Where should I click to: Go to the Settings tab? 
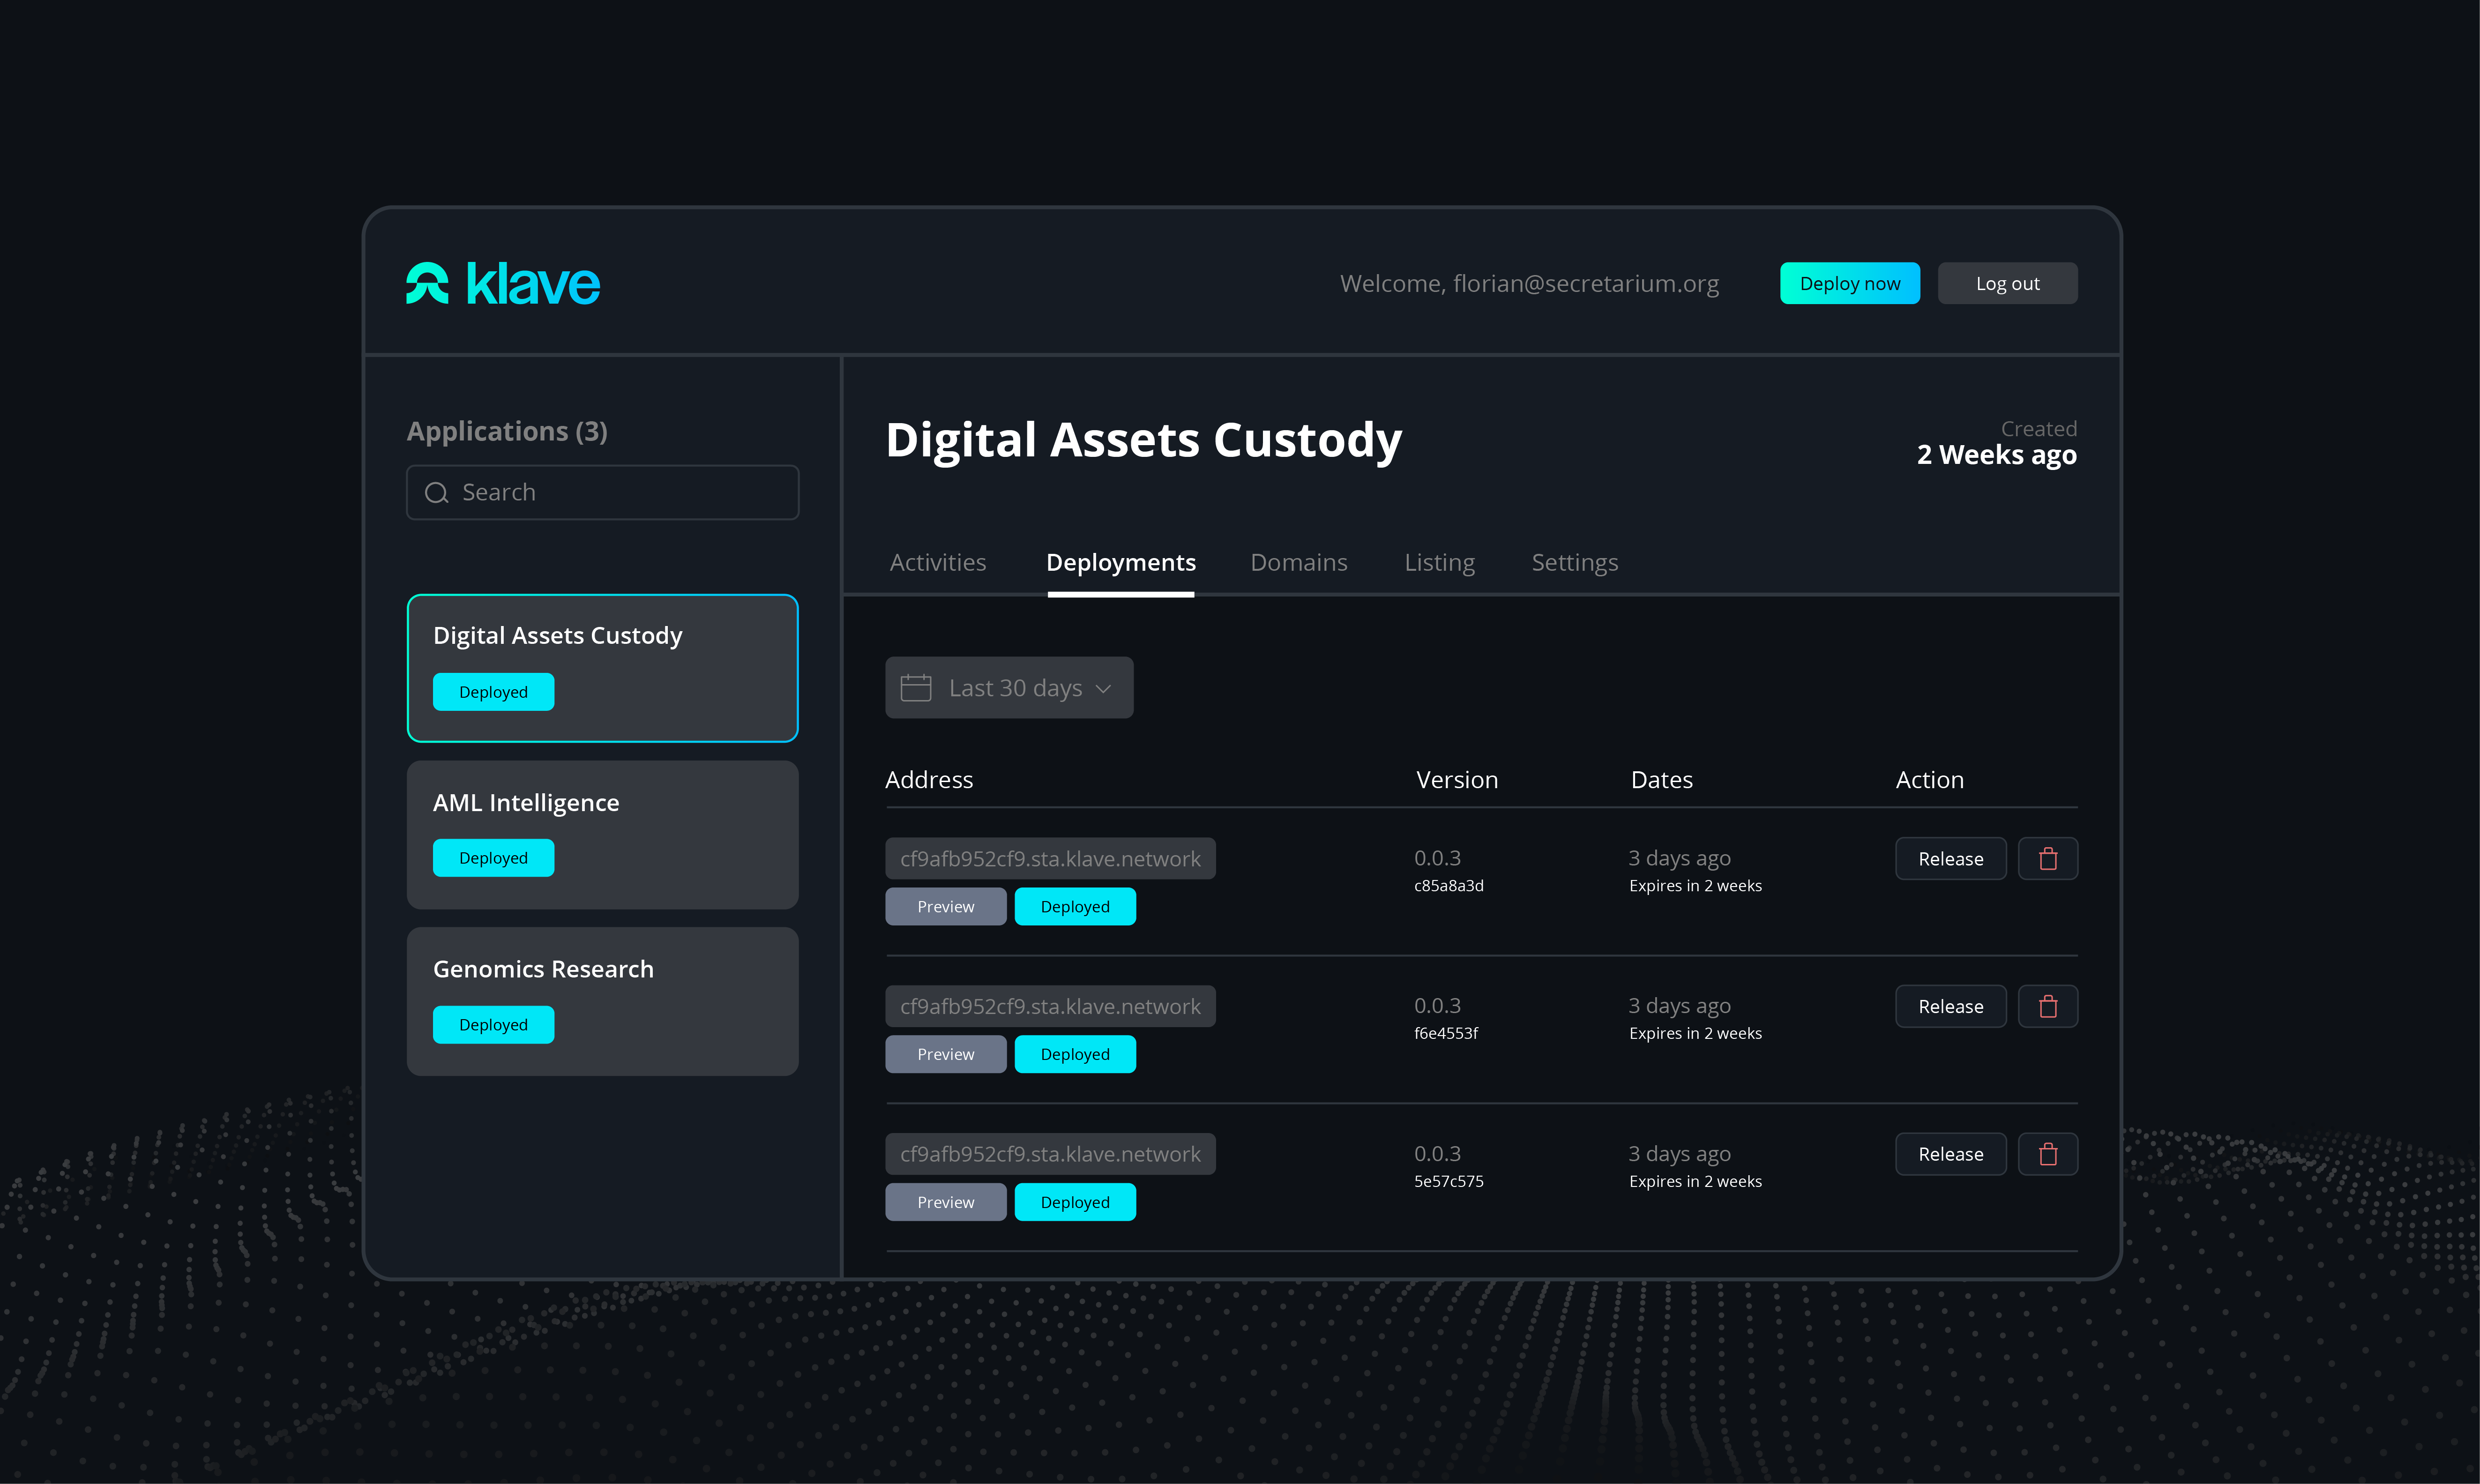click(1575, 562)
